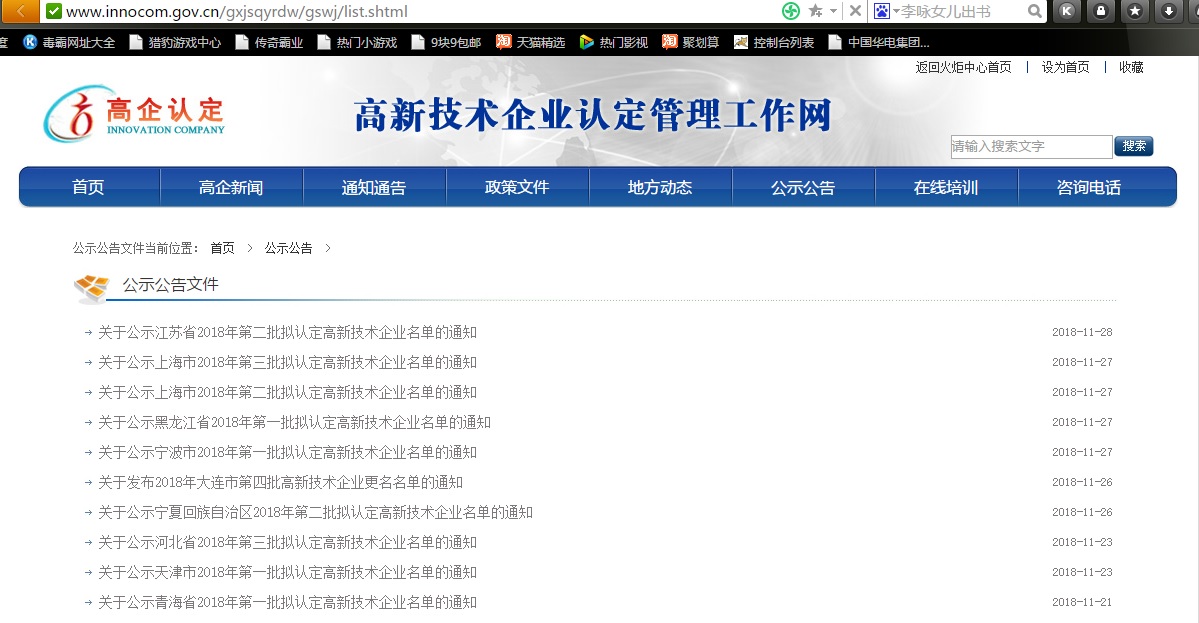1199x623 pixels.
Task: Expand the favorites star dropdown arrow
Action: (833, 12)
